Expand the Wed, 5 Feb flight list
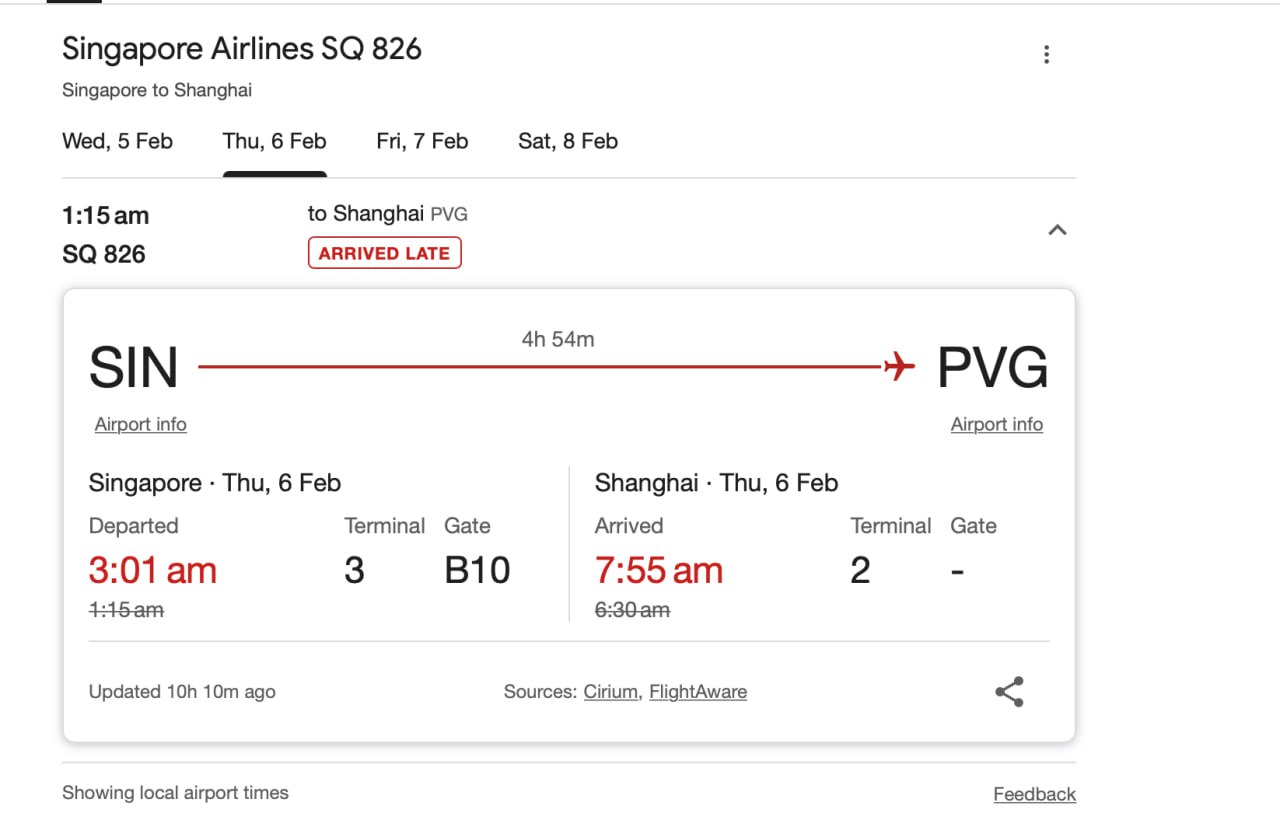The height and width of the screenshot is (827, 1280). [x=117, y=141]
